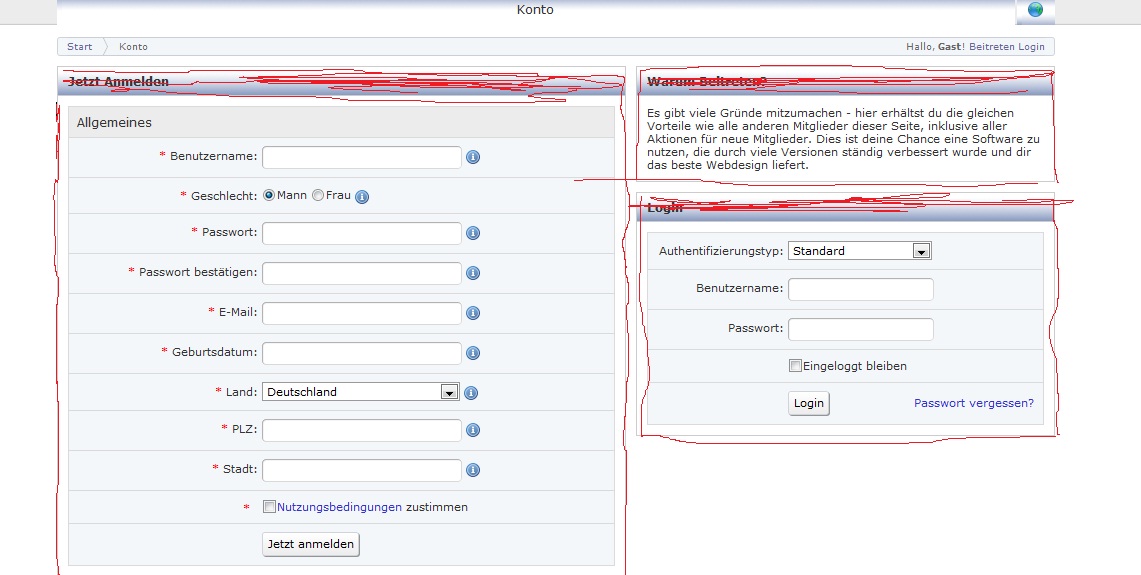Open info icon for Passwort bestätigen
The width and height of the screenshot is (1141, 575).
point(473,274)
